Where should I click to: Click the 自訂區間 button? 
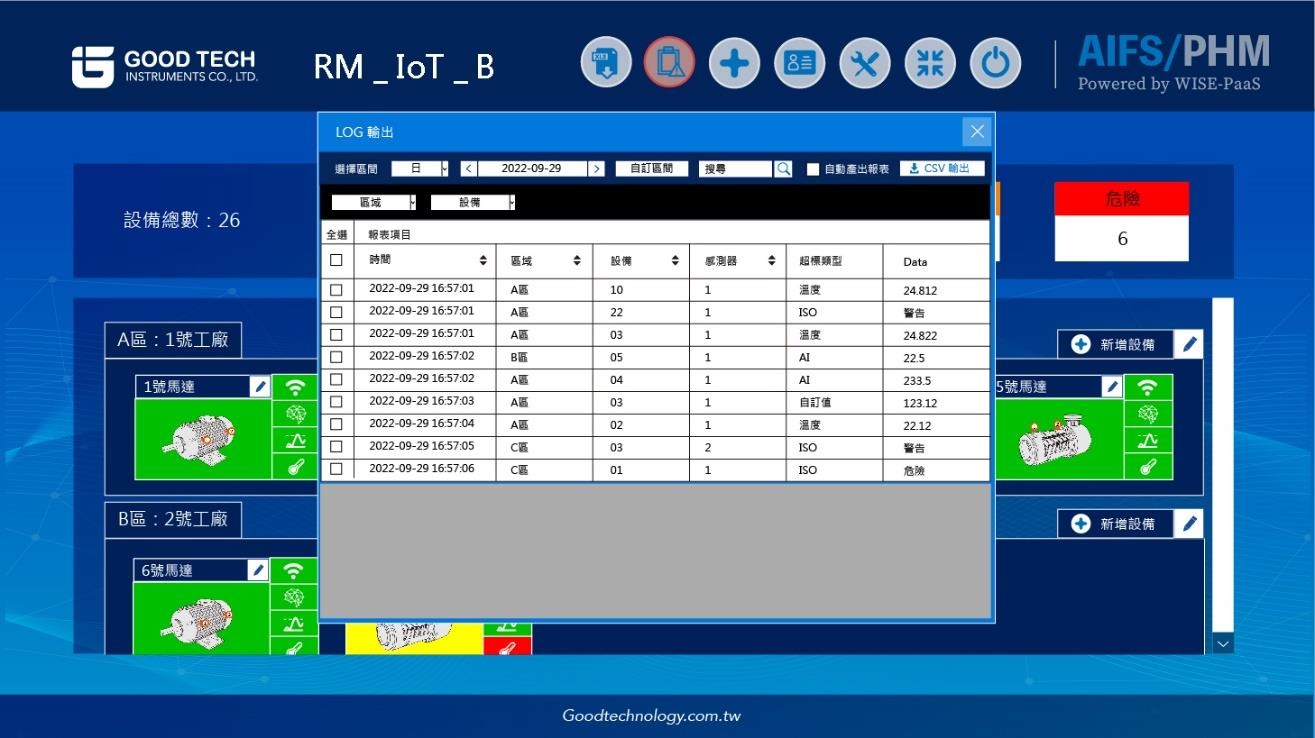tap(651, 169)
